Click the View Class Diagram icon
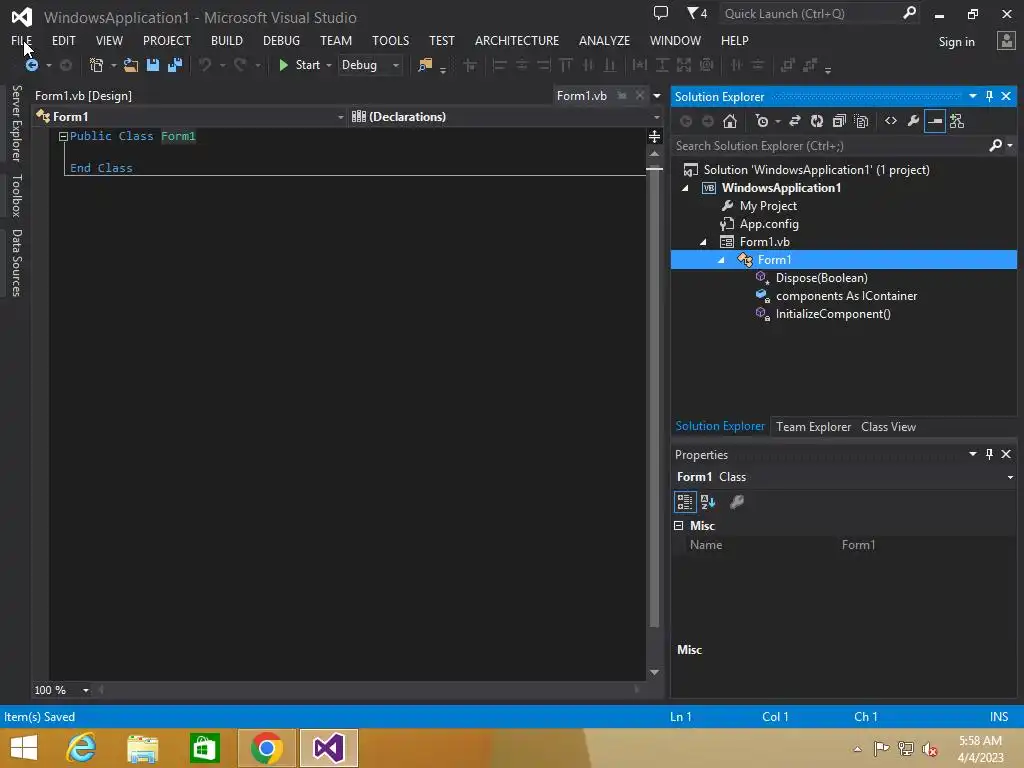 [957, 121]
